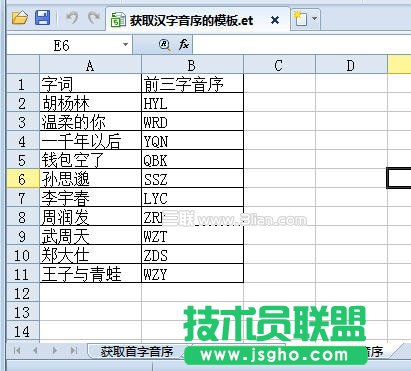Expand the new document dropdown arrow
The width and height of the screenshot is (411, 371).
pos(314,19)
